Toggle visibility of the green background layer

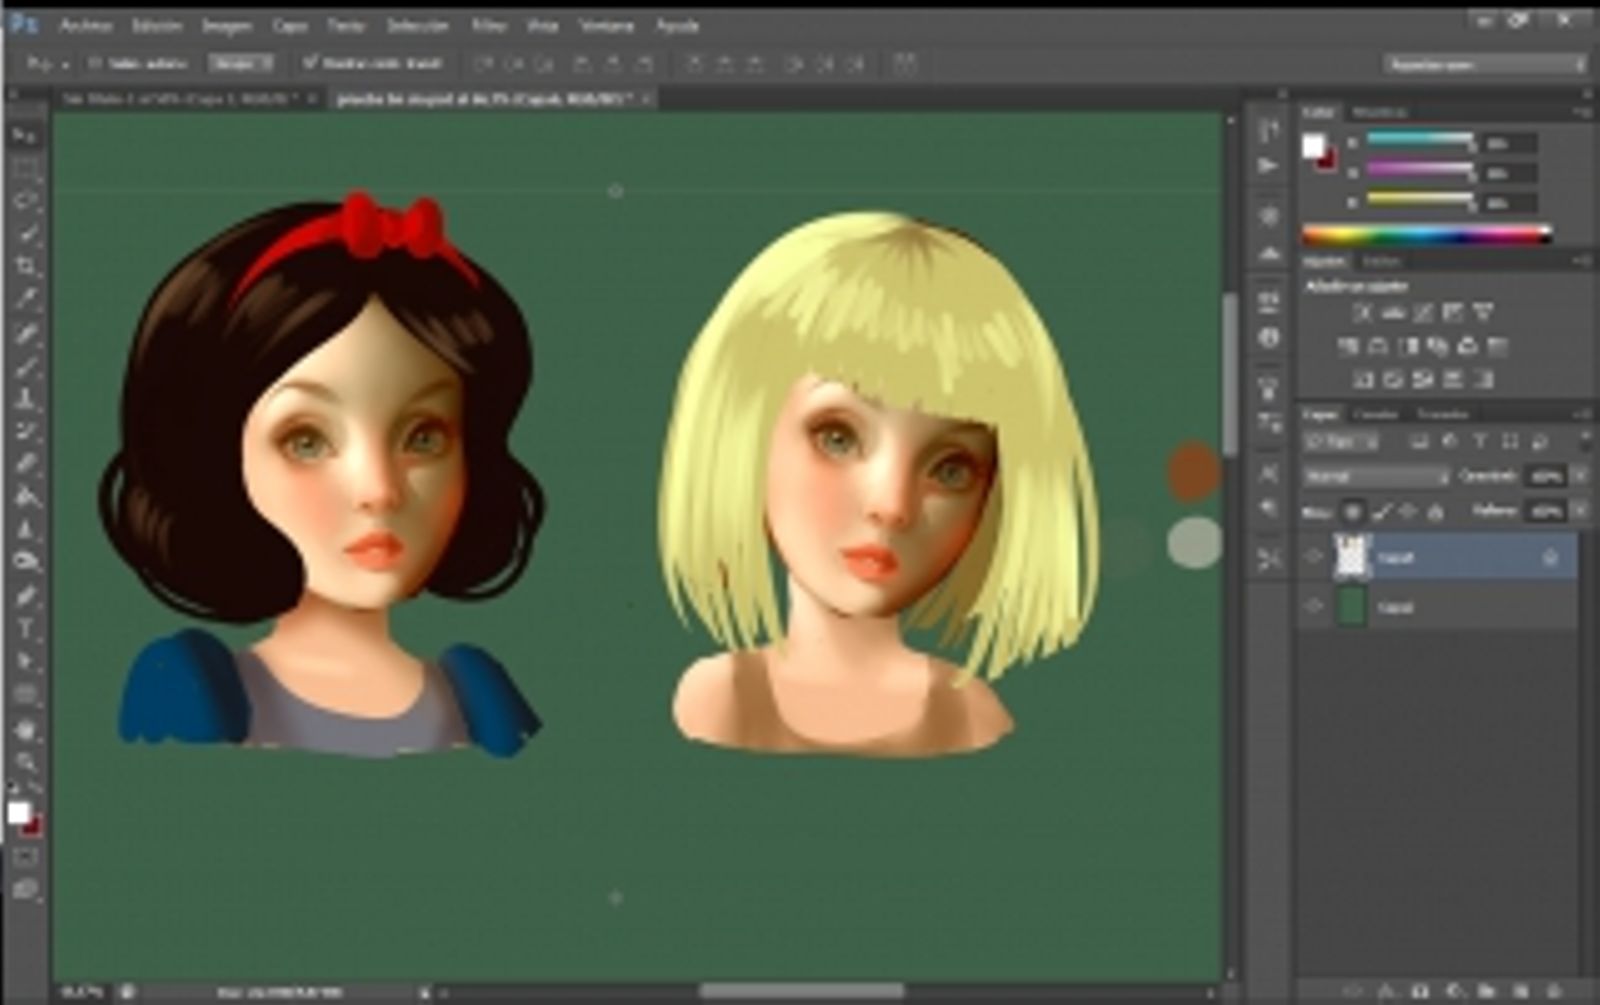point(1314,607)
